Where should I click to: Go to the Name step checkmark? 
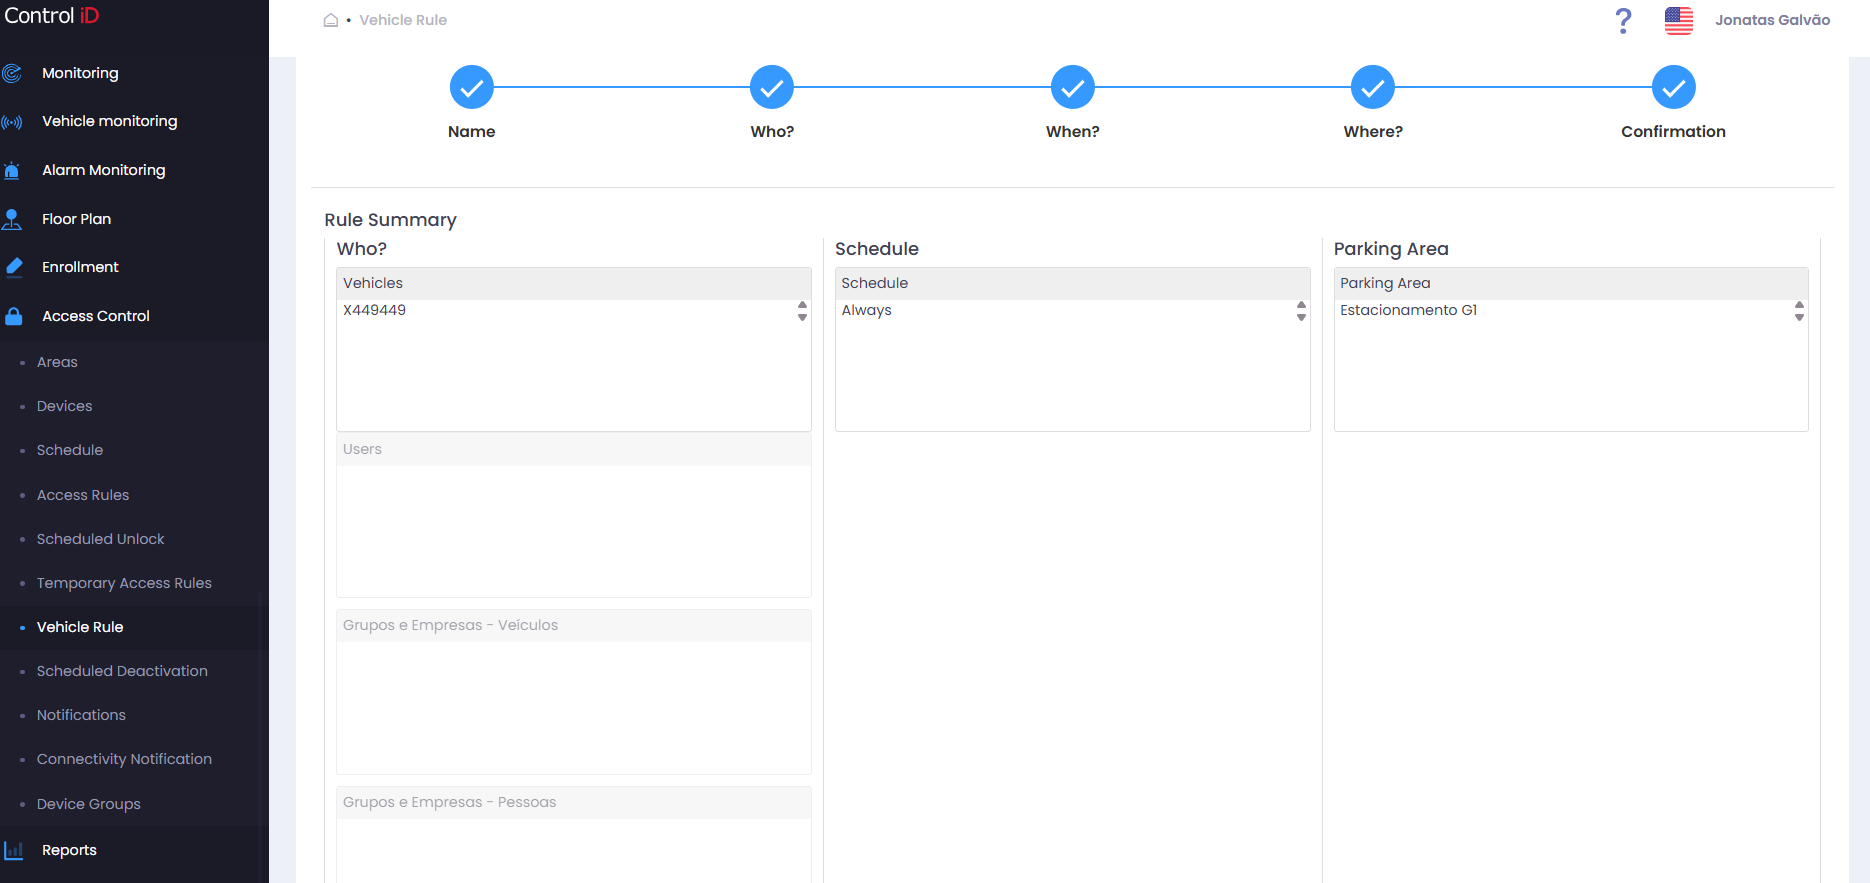pos(472,88)
